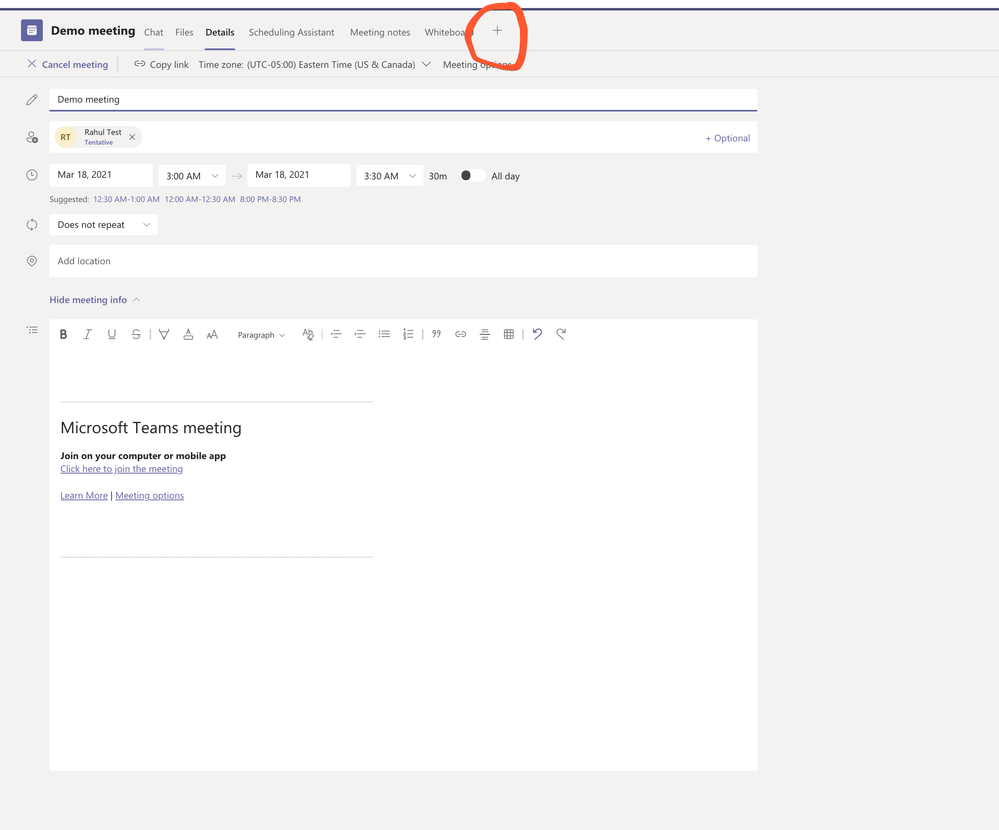Click the meeting title input field
999x830 pixels.
(x=403, y=100)
